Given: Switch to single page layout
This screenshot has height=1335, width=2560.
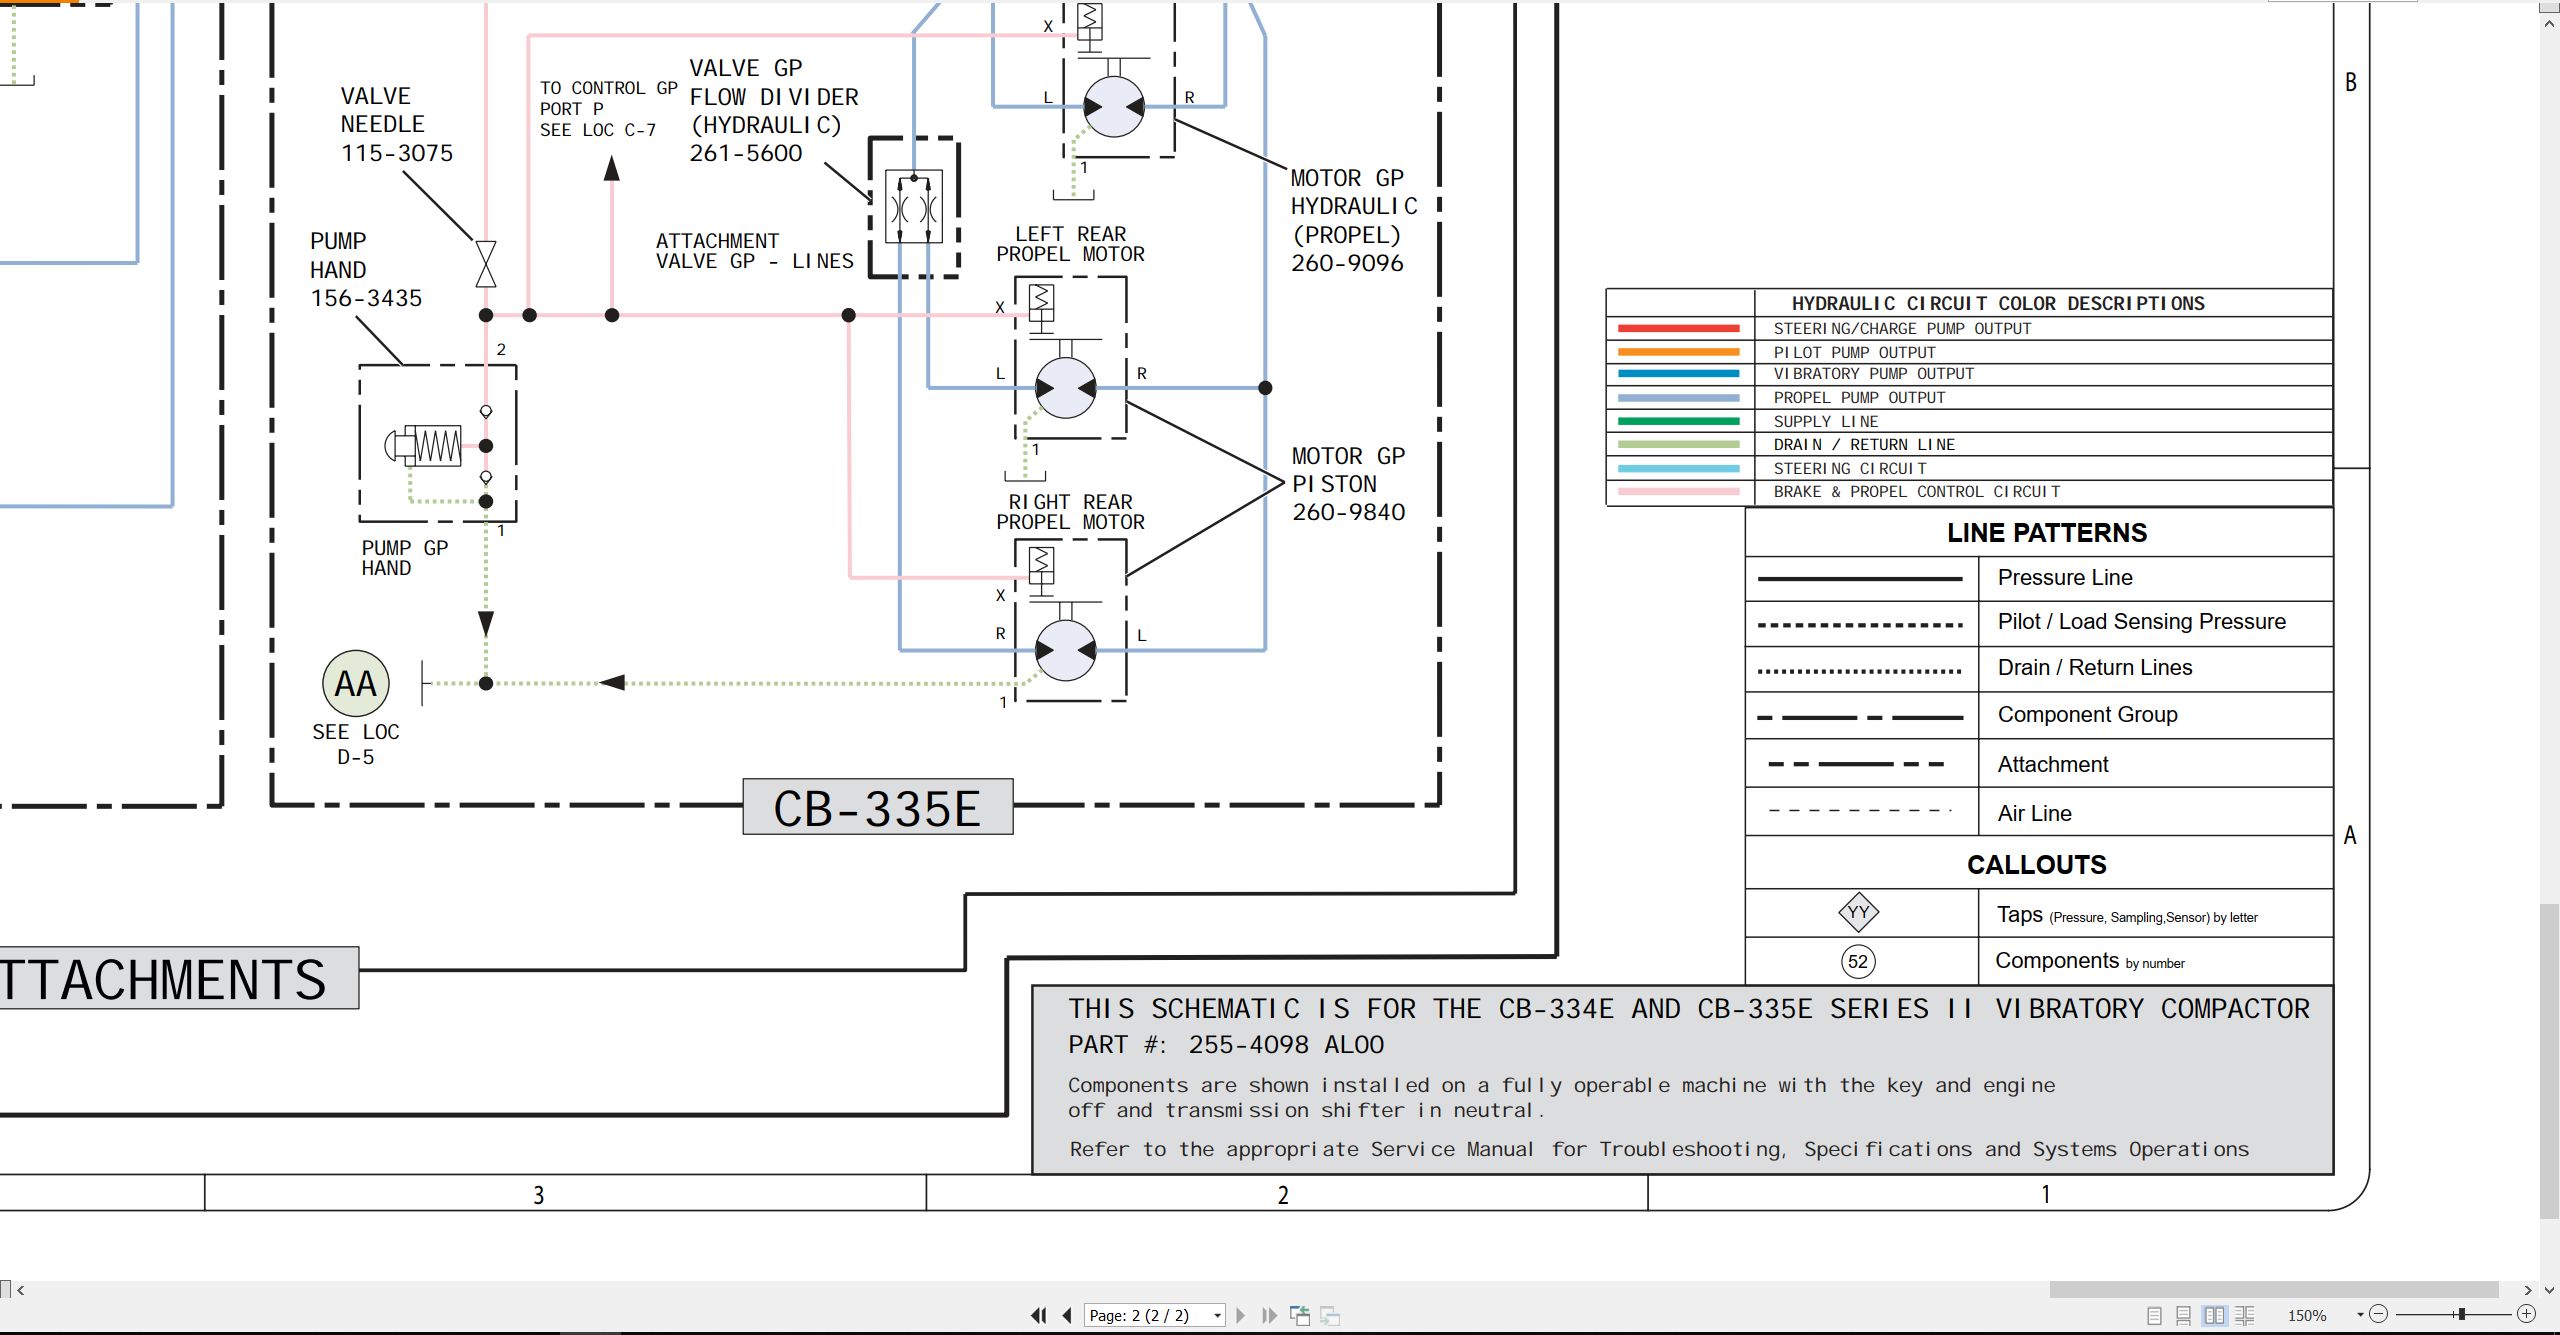Looking at the screenshot, I should 2154,1316.
